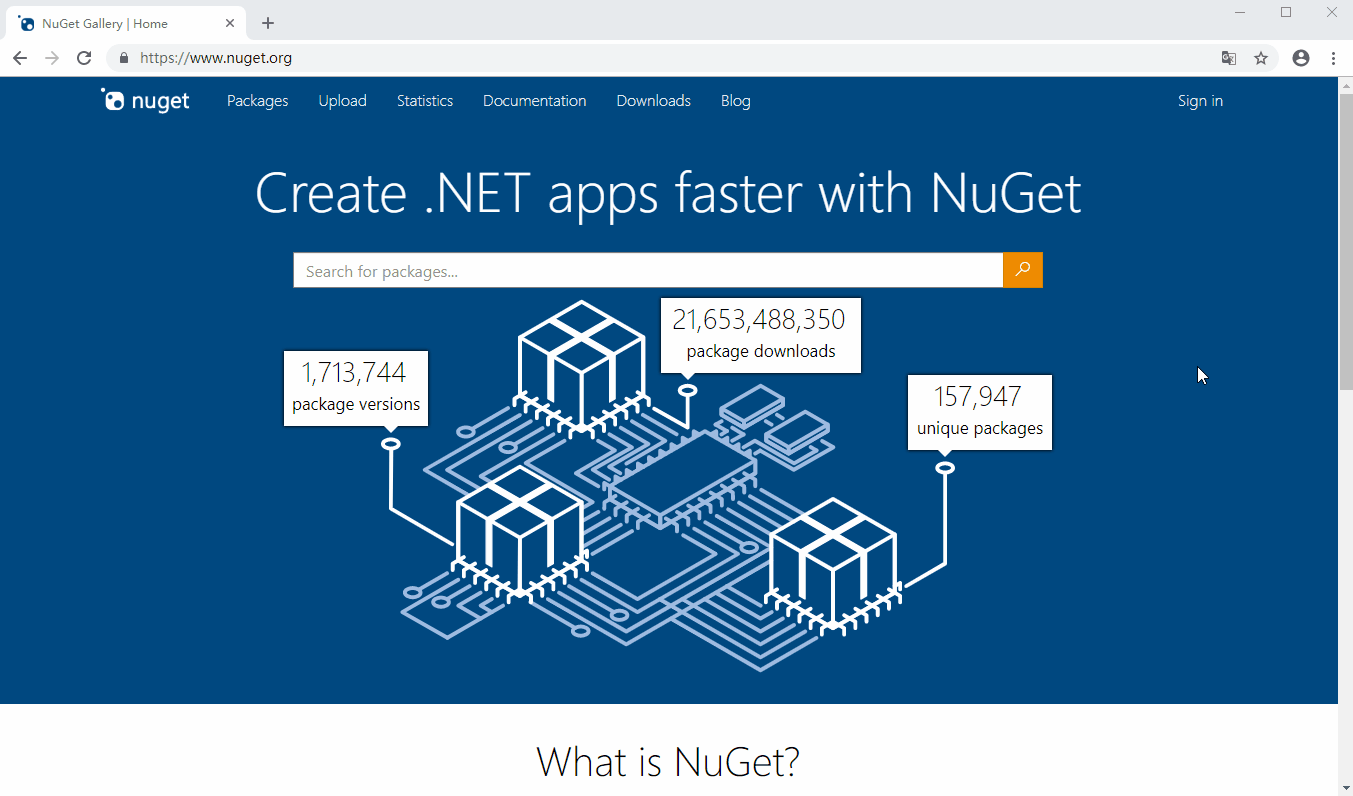Screen dimensions: 1353x796
Task: Open the translate page icon
Action: point(1229,58)
